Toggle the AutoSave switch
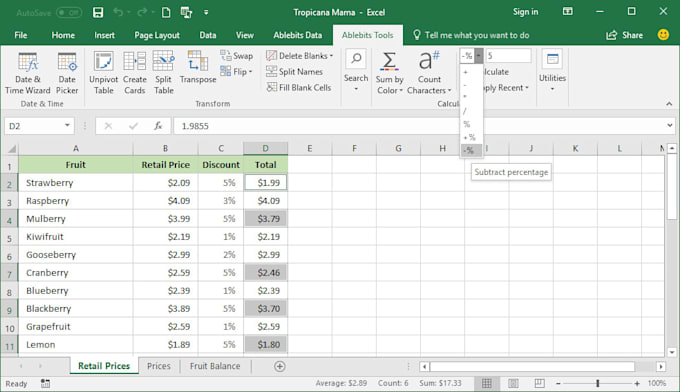The image size is (680, 392). point(69,13)
